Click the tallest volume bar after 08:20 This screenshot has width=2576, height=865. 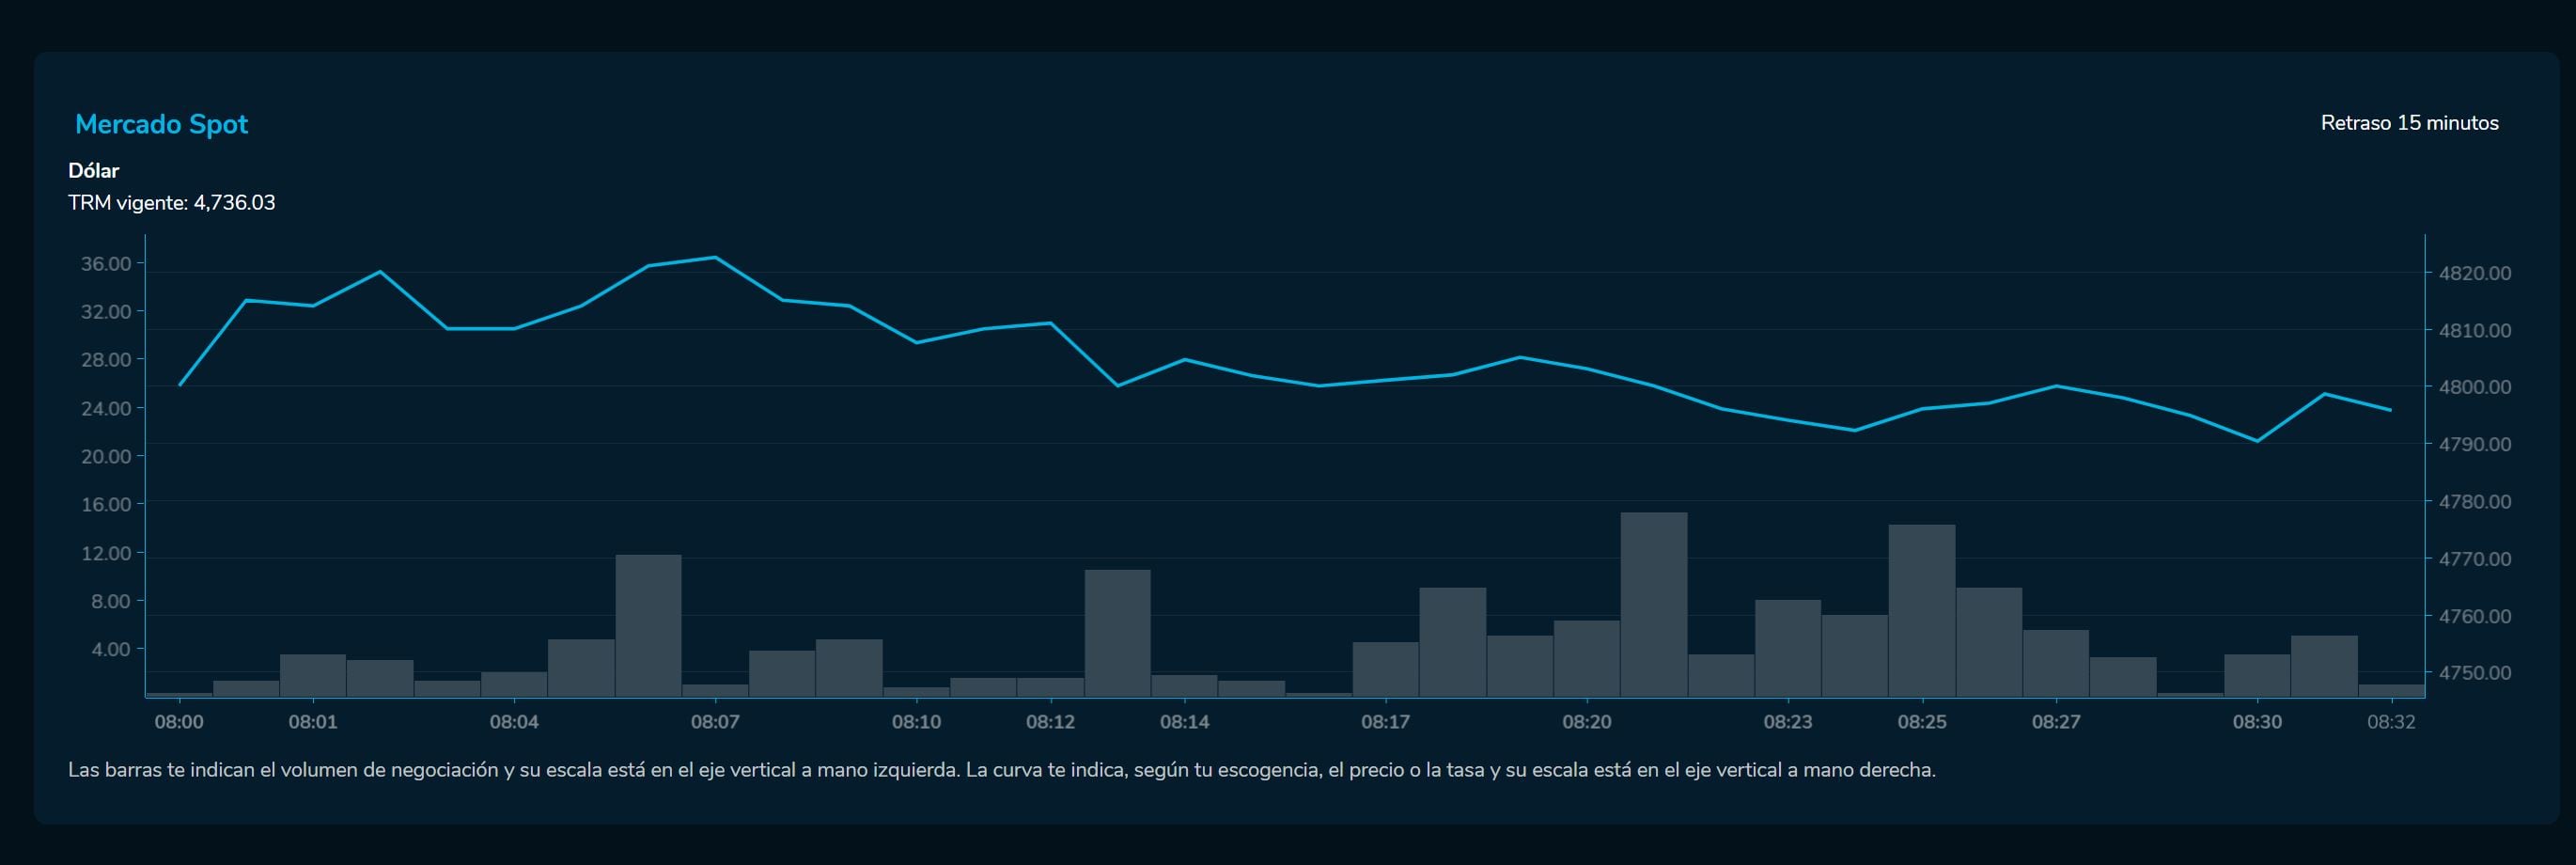click(1653, 605)
